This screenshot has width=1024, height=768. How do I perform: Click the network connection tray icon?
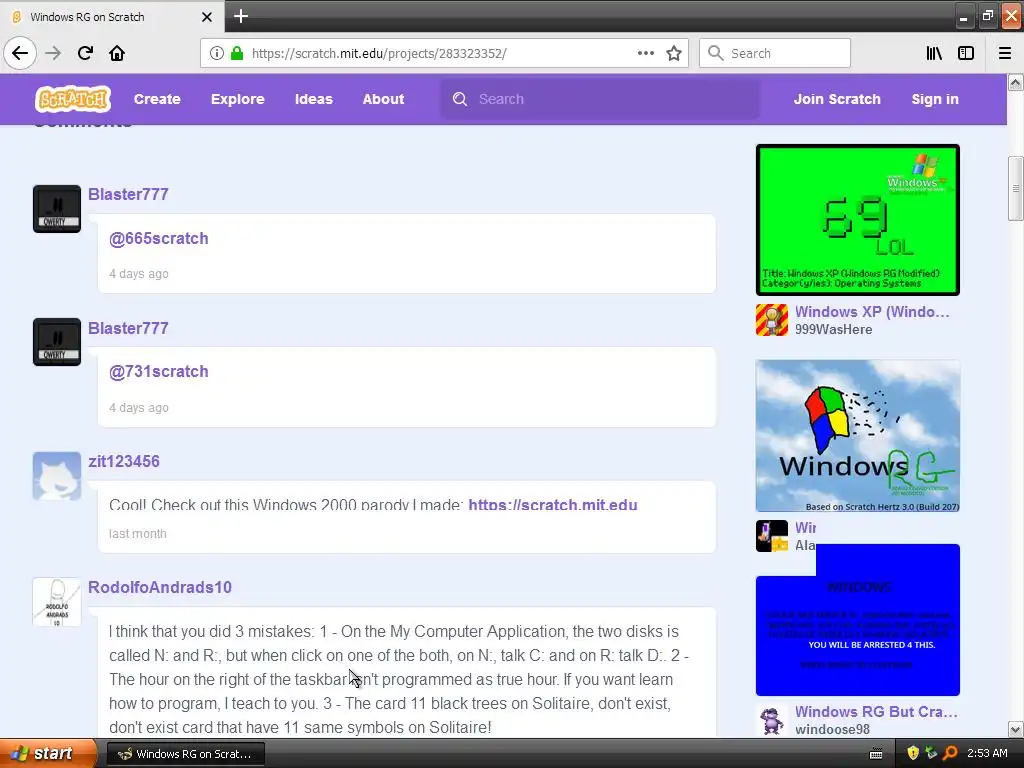coord(931,754)
